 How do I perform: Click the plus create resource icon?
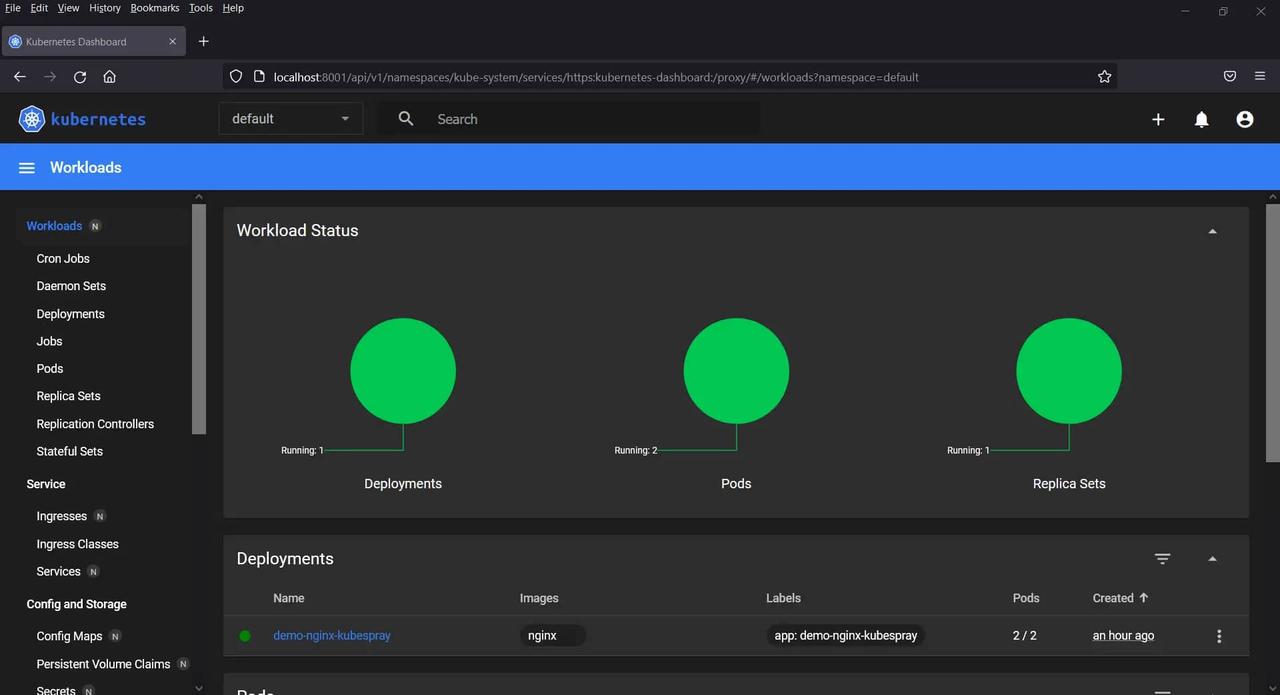point(1158,119)
